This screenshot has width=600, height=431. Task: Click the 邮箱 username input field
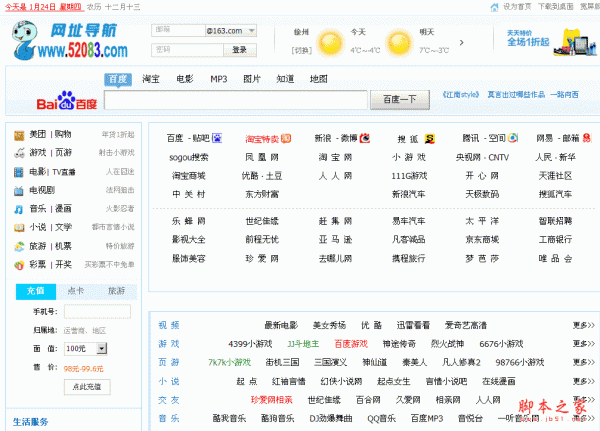point(178,31)
